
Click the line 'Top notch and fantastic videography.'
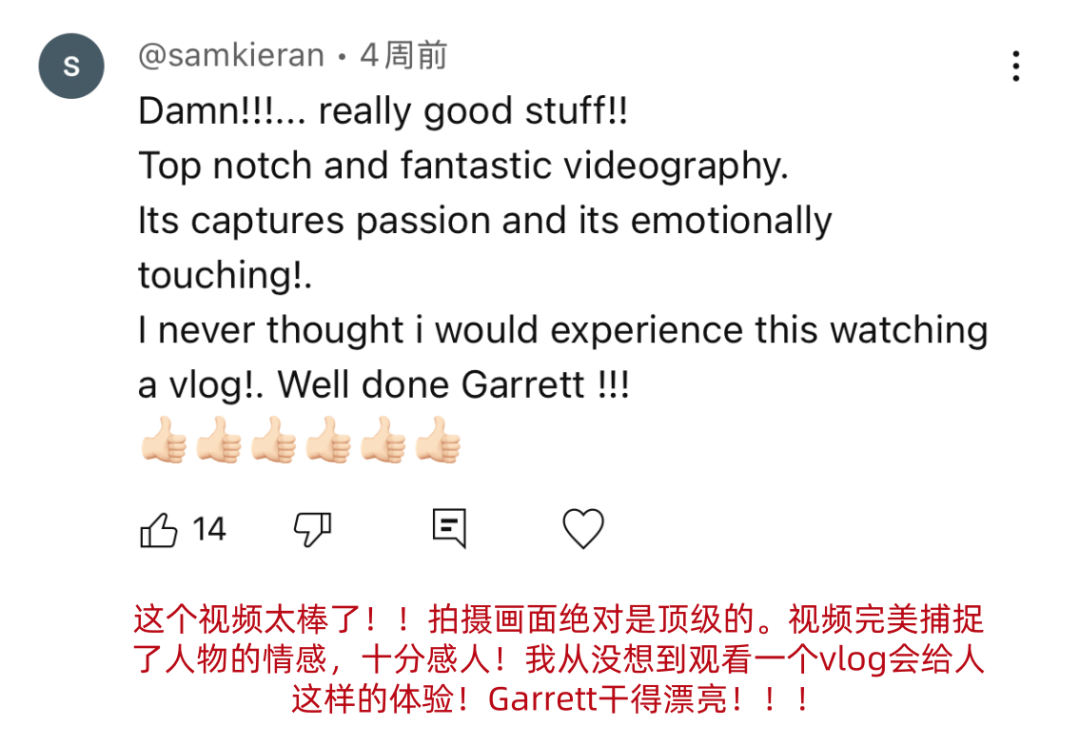[463, 167]
